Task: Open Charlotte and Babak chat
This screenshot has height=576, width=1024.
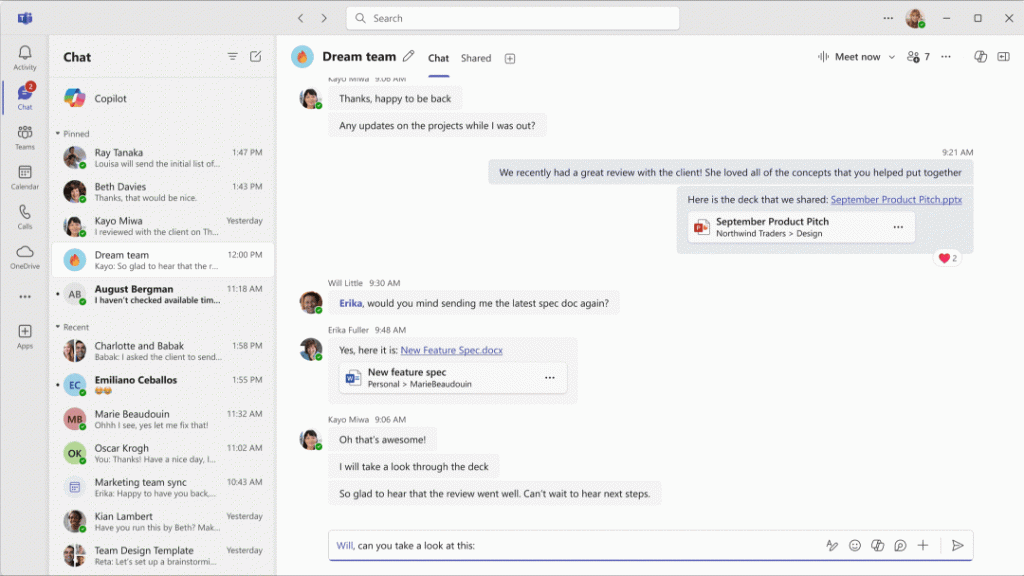Action: click(163, 351)
